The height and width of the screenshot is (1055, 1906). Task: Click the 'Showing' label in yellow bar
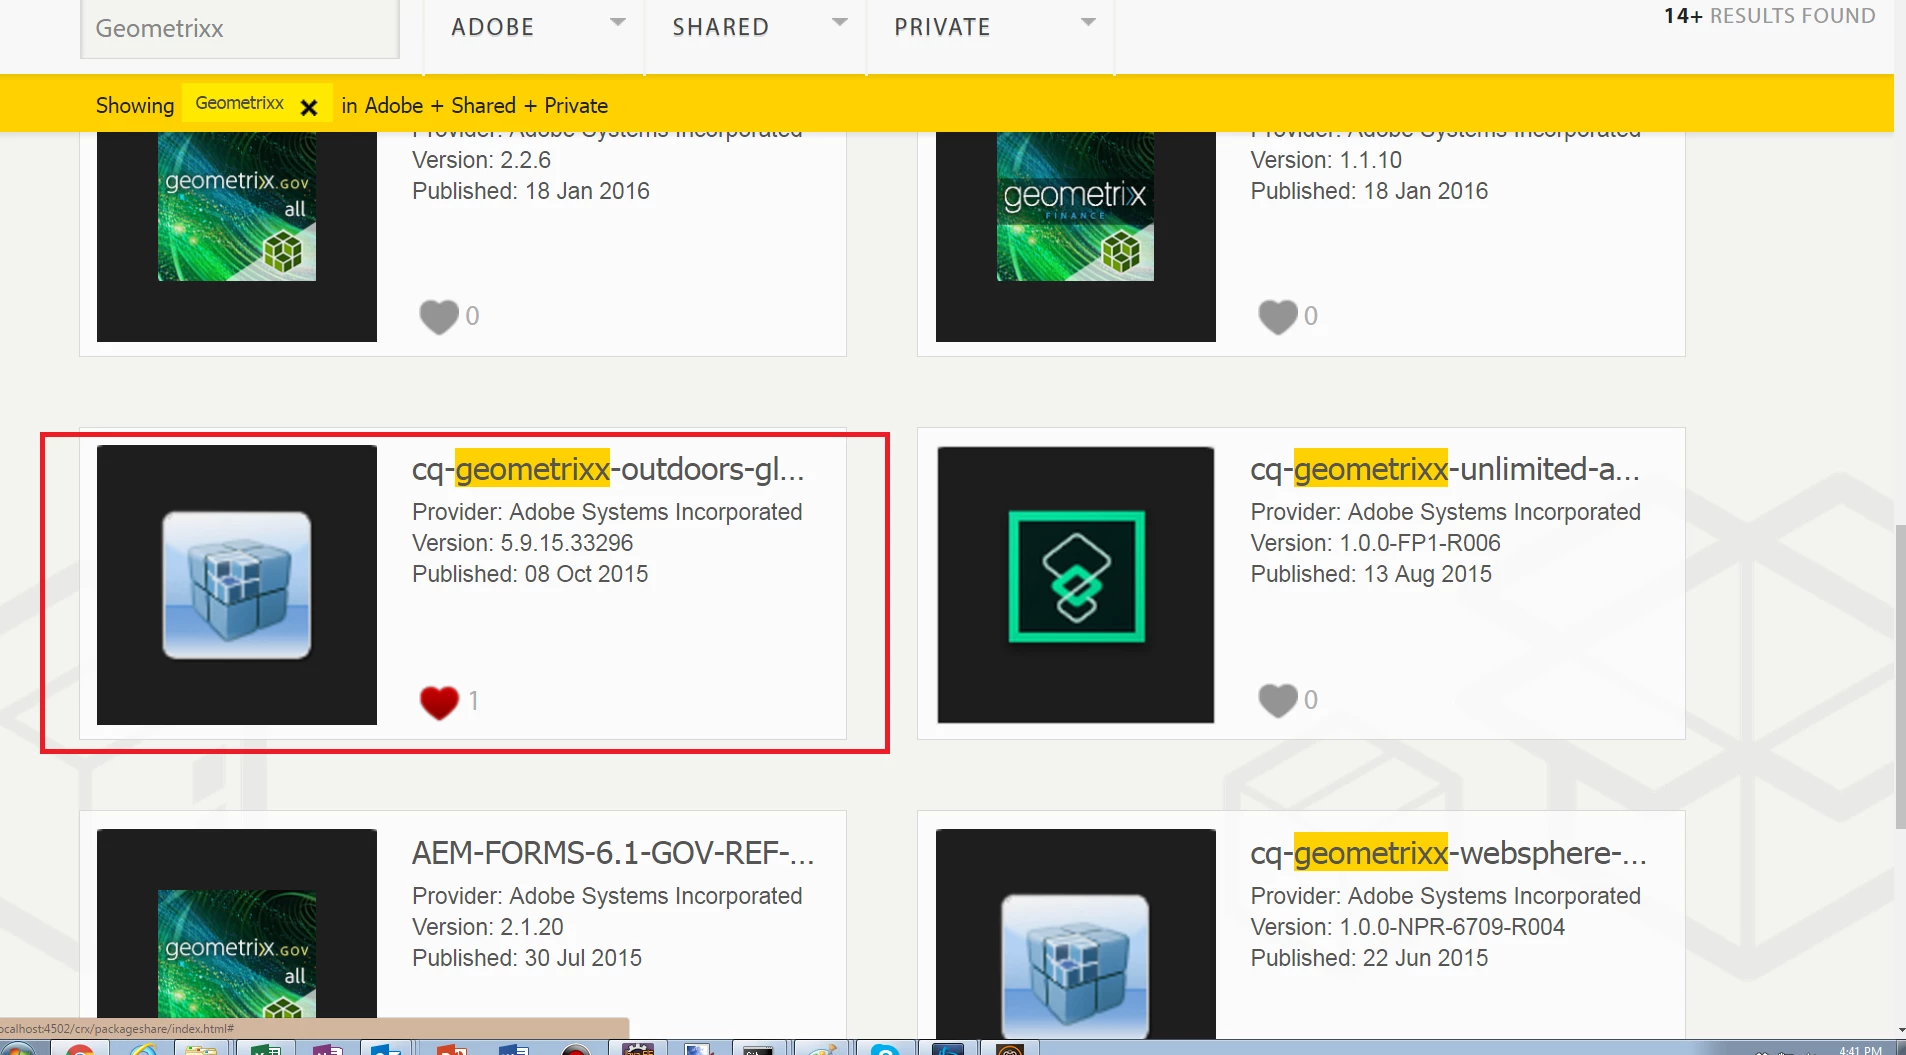click(135, 106)
